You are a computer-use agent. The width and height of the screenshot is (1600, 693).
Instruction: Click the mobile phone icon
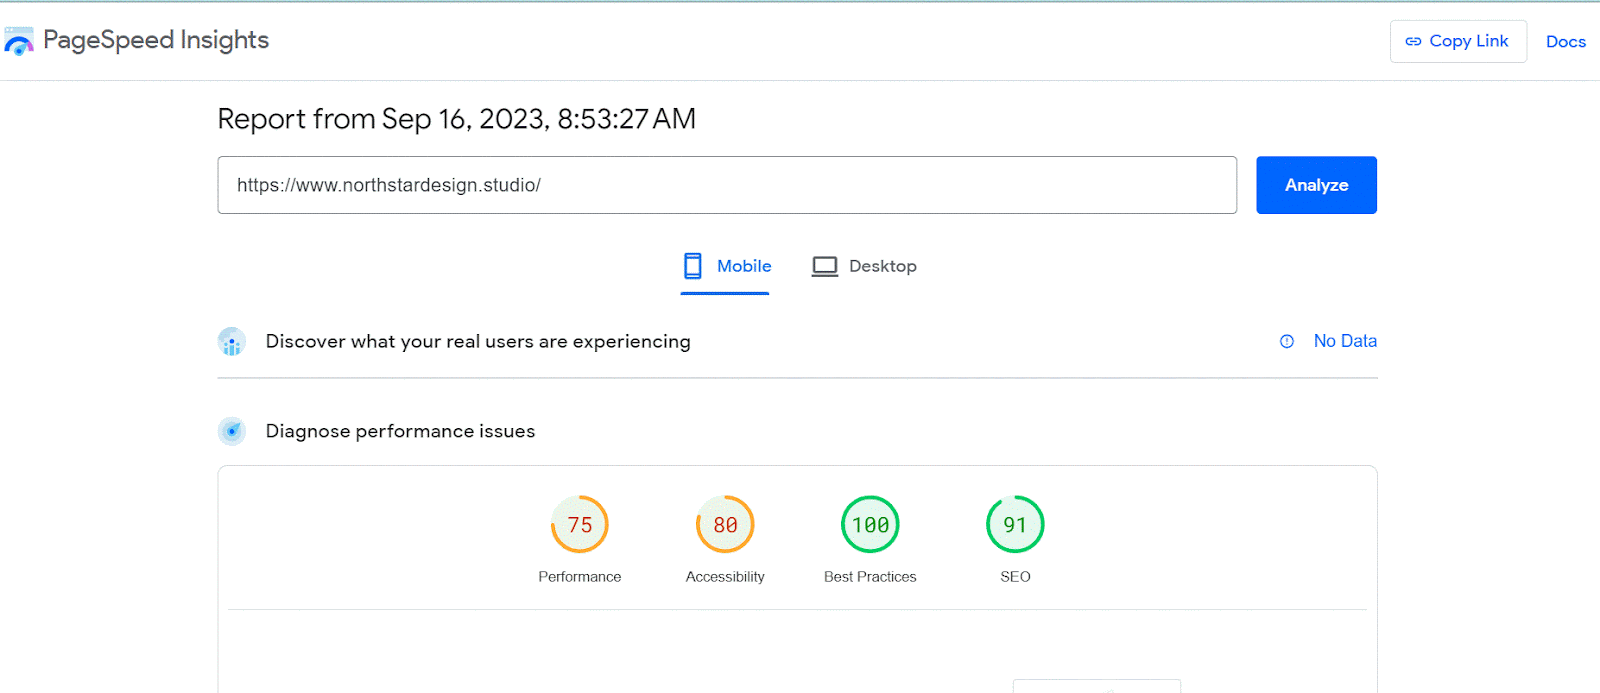pos(693,266)
